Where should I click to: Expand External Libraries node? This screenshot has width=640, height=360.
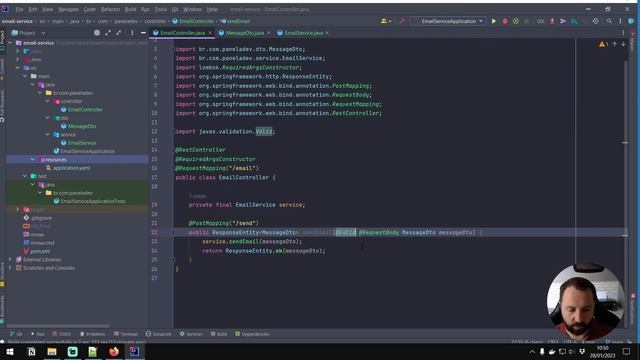tap(10, 259)
